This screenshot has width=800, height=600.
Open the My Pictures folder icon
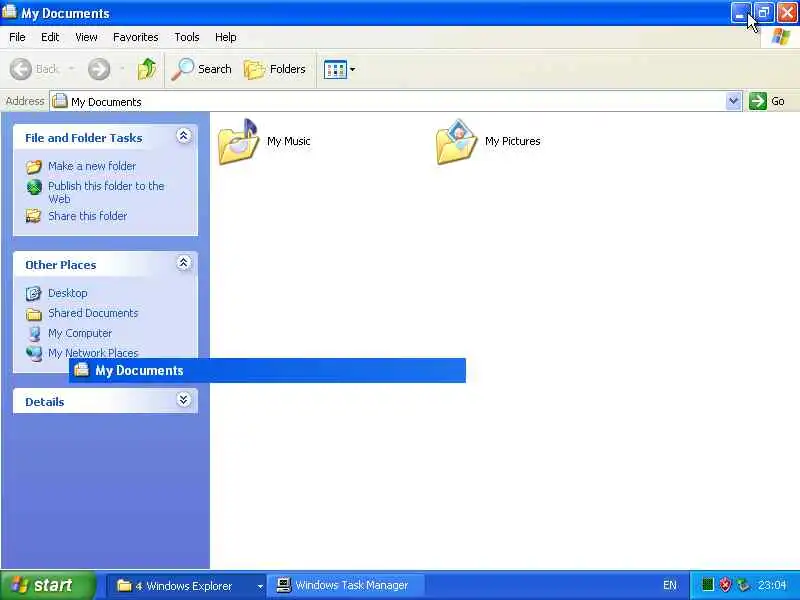456,142
